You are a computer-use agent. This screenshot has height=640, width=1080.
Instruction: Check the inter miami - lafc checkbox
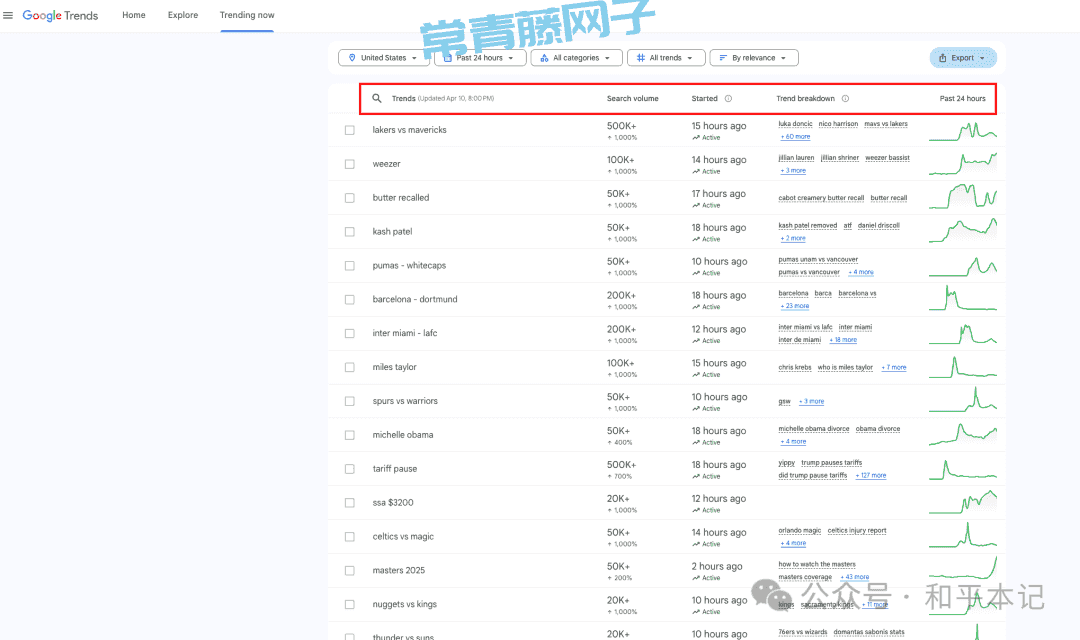pos(350,333)
